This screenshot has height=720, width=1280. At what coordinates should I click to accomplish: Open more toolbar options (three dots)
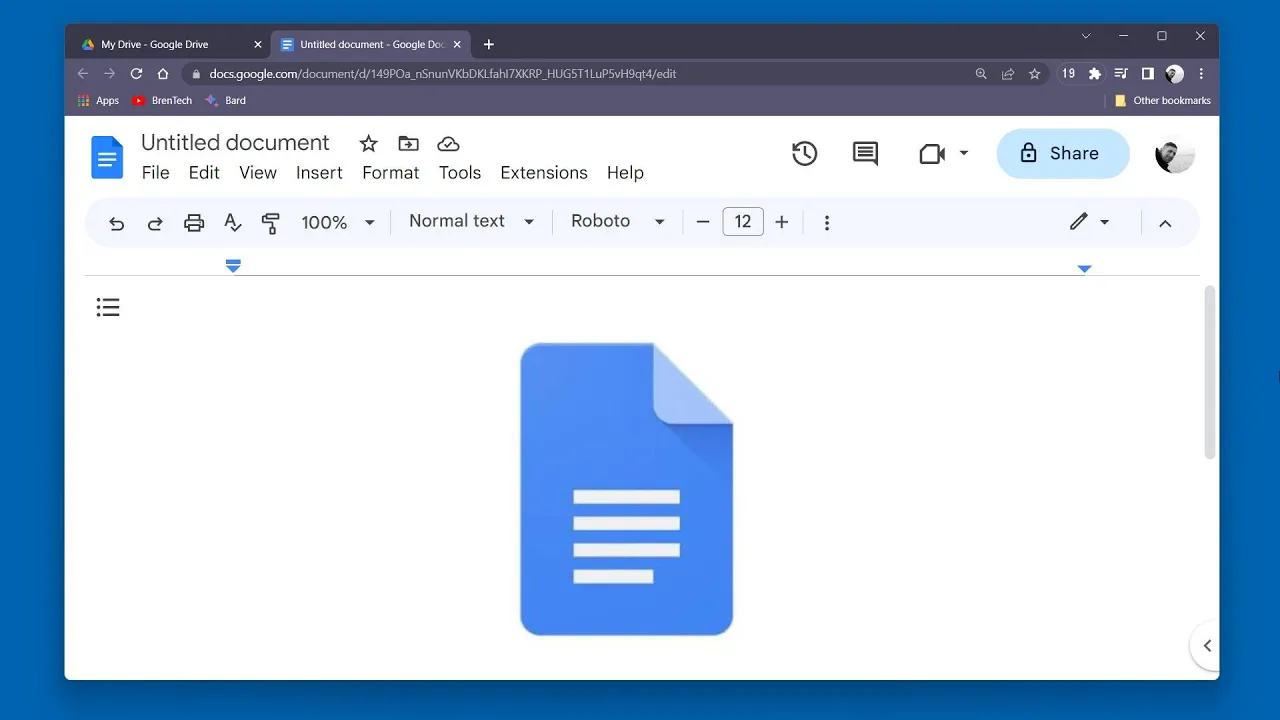[827, 223]
